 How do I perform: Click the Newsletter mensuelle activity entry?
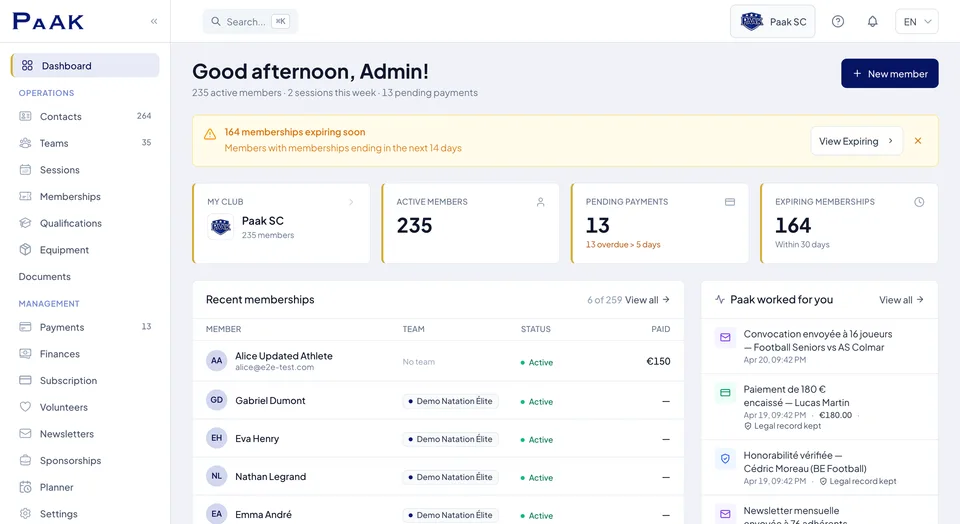click(x=819, y=513)
